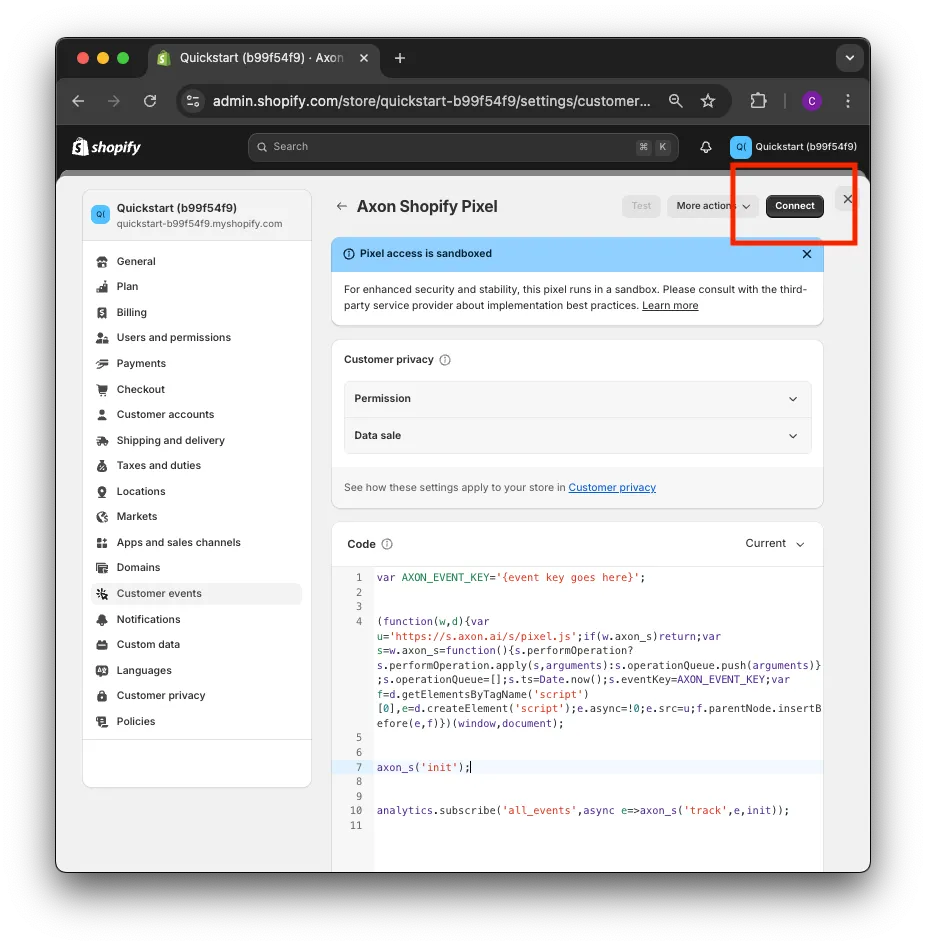Click the browser address bar URL
926x946 pixels.
(x=431, y=101)
